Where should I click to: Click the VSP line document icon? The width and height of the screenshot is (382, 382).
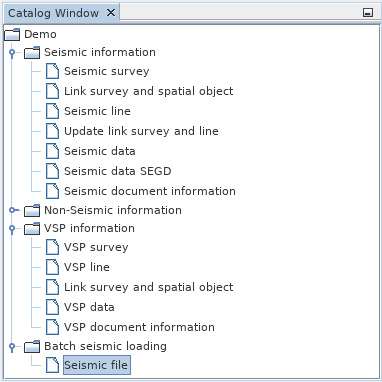tap(52, 267)
